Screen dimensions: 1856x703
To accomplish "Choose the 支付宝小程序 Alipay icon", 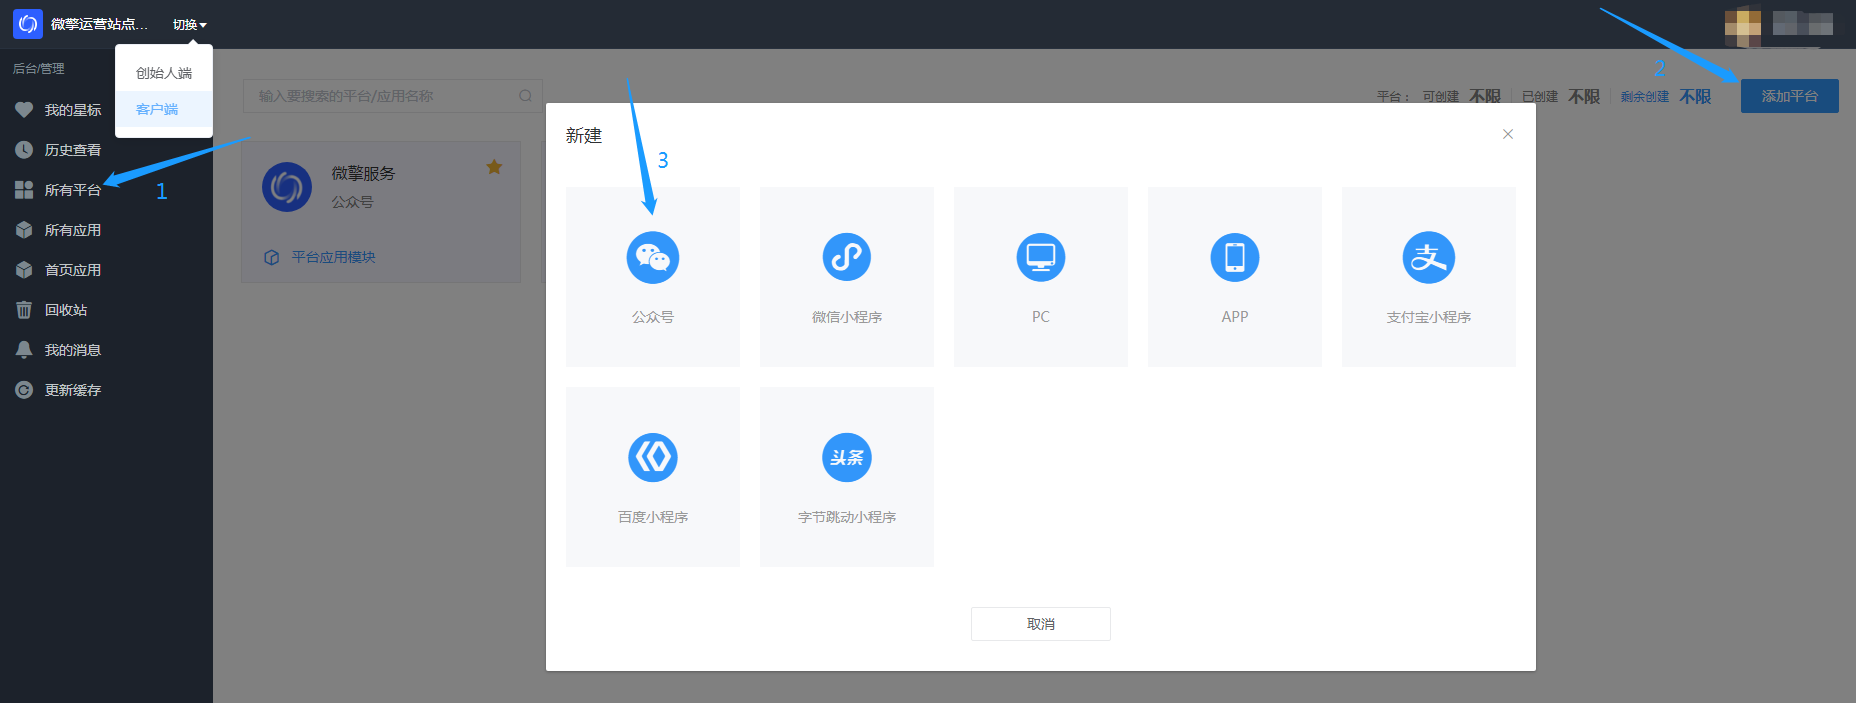I will 1429,257.
